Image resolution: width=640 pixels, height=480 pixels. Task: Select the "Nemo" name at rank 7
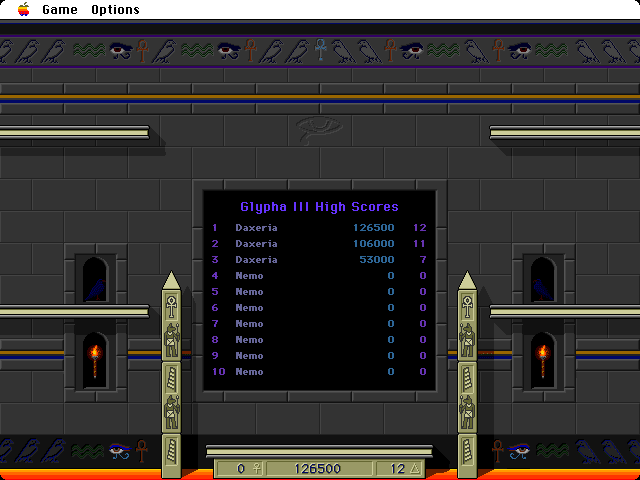point(249,324)
